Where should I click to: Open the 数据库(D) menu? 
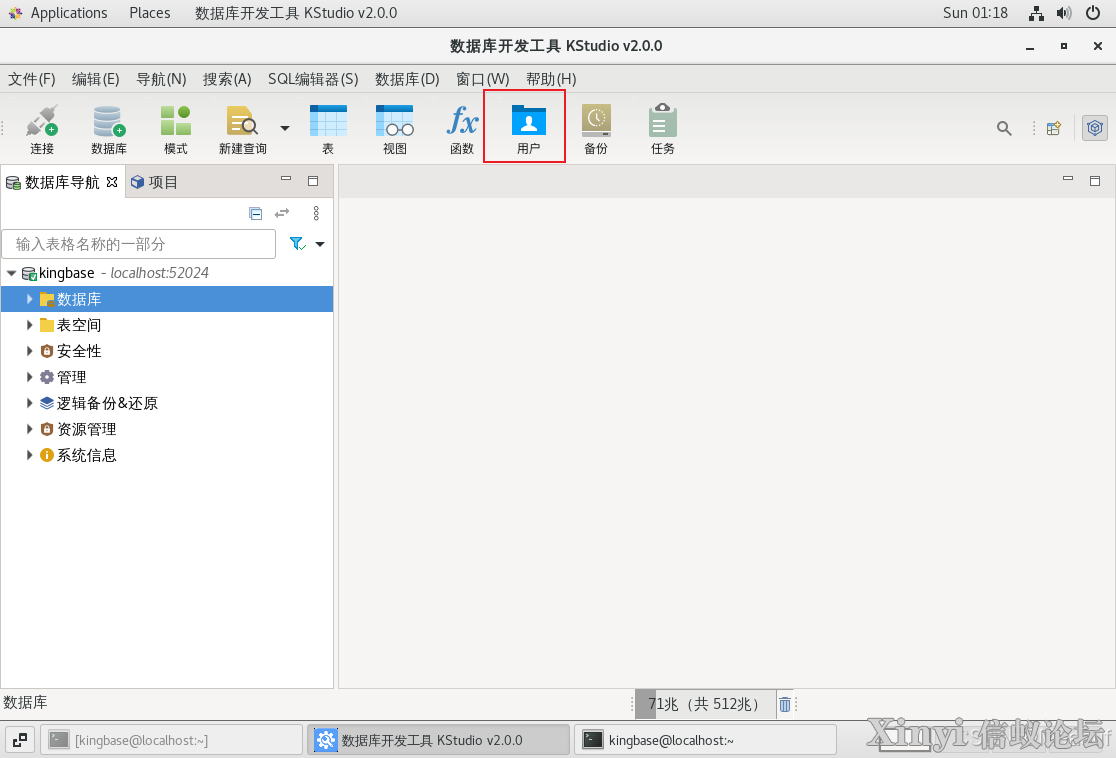point(407,79)
